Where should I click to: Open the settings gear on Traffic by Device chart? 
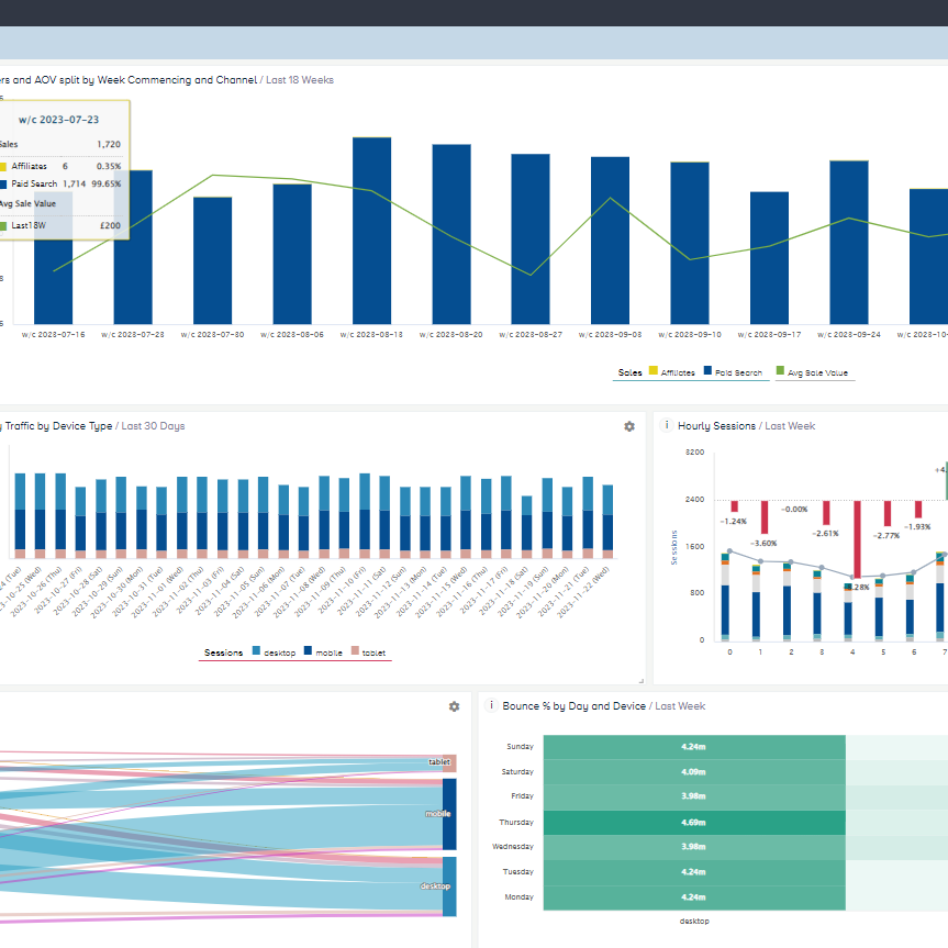click(x=628, y=426)
